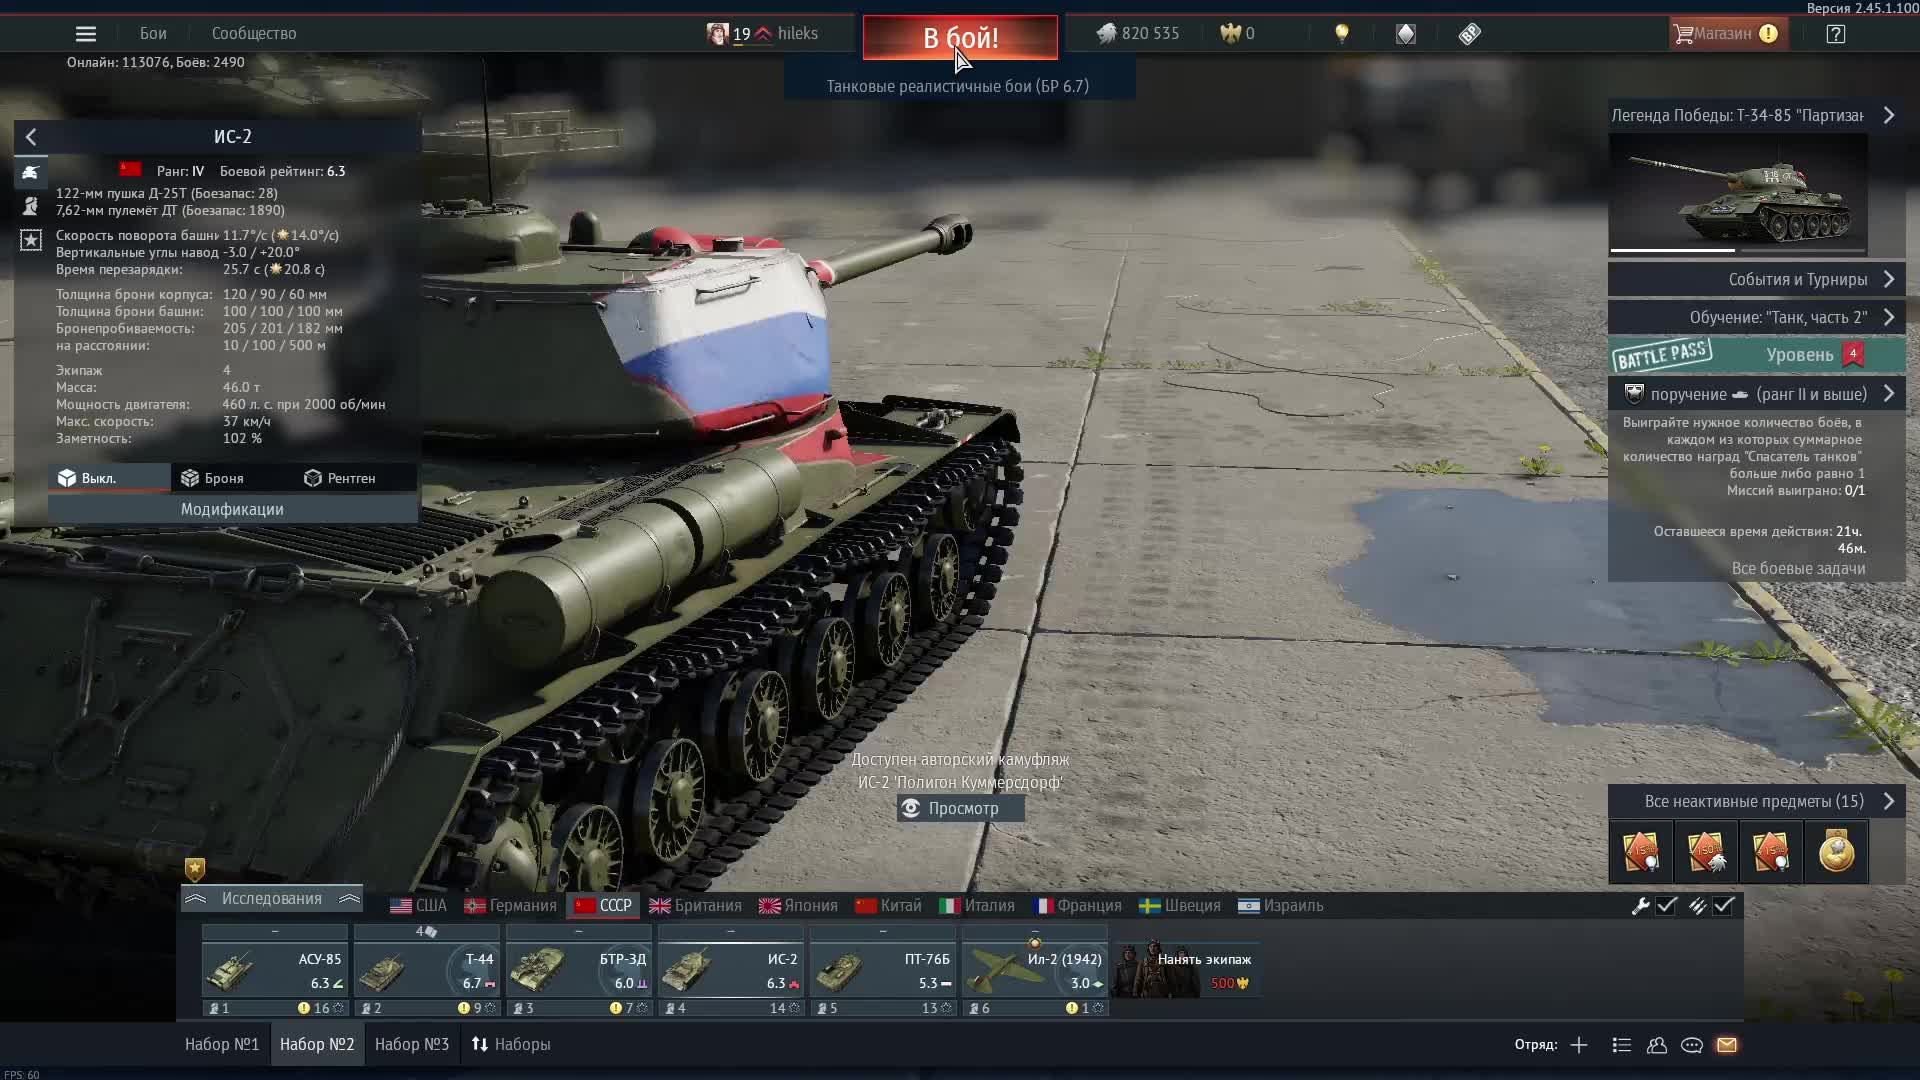
Task: Start battle with В бой! button
Action: coord(960,38)
